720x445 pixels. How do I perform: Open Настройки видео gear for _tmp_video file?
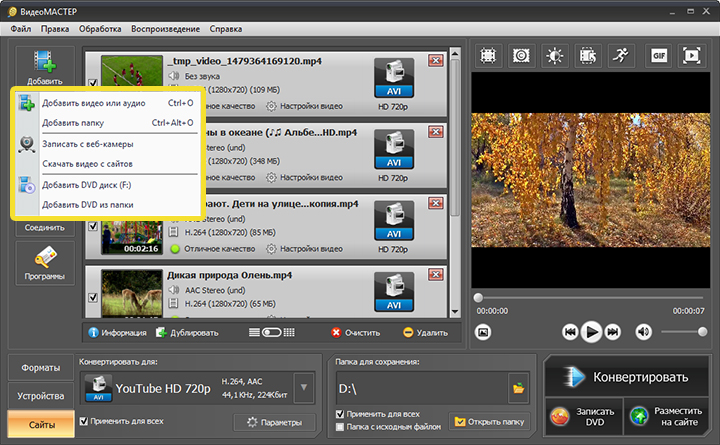(x=304, y=106)
